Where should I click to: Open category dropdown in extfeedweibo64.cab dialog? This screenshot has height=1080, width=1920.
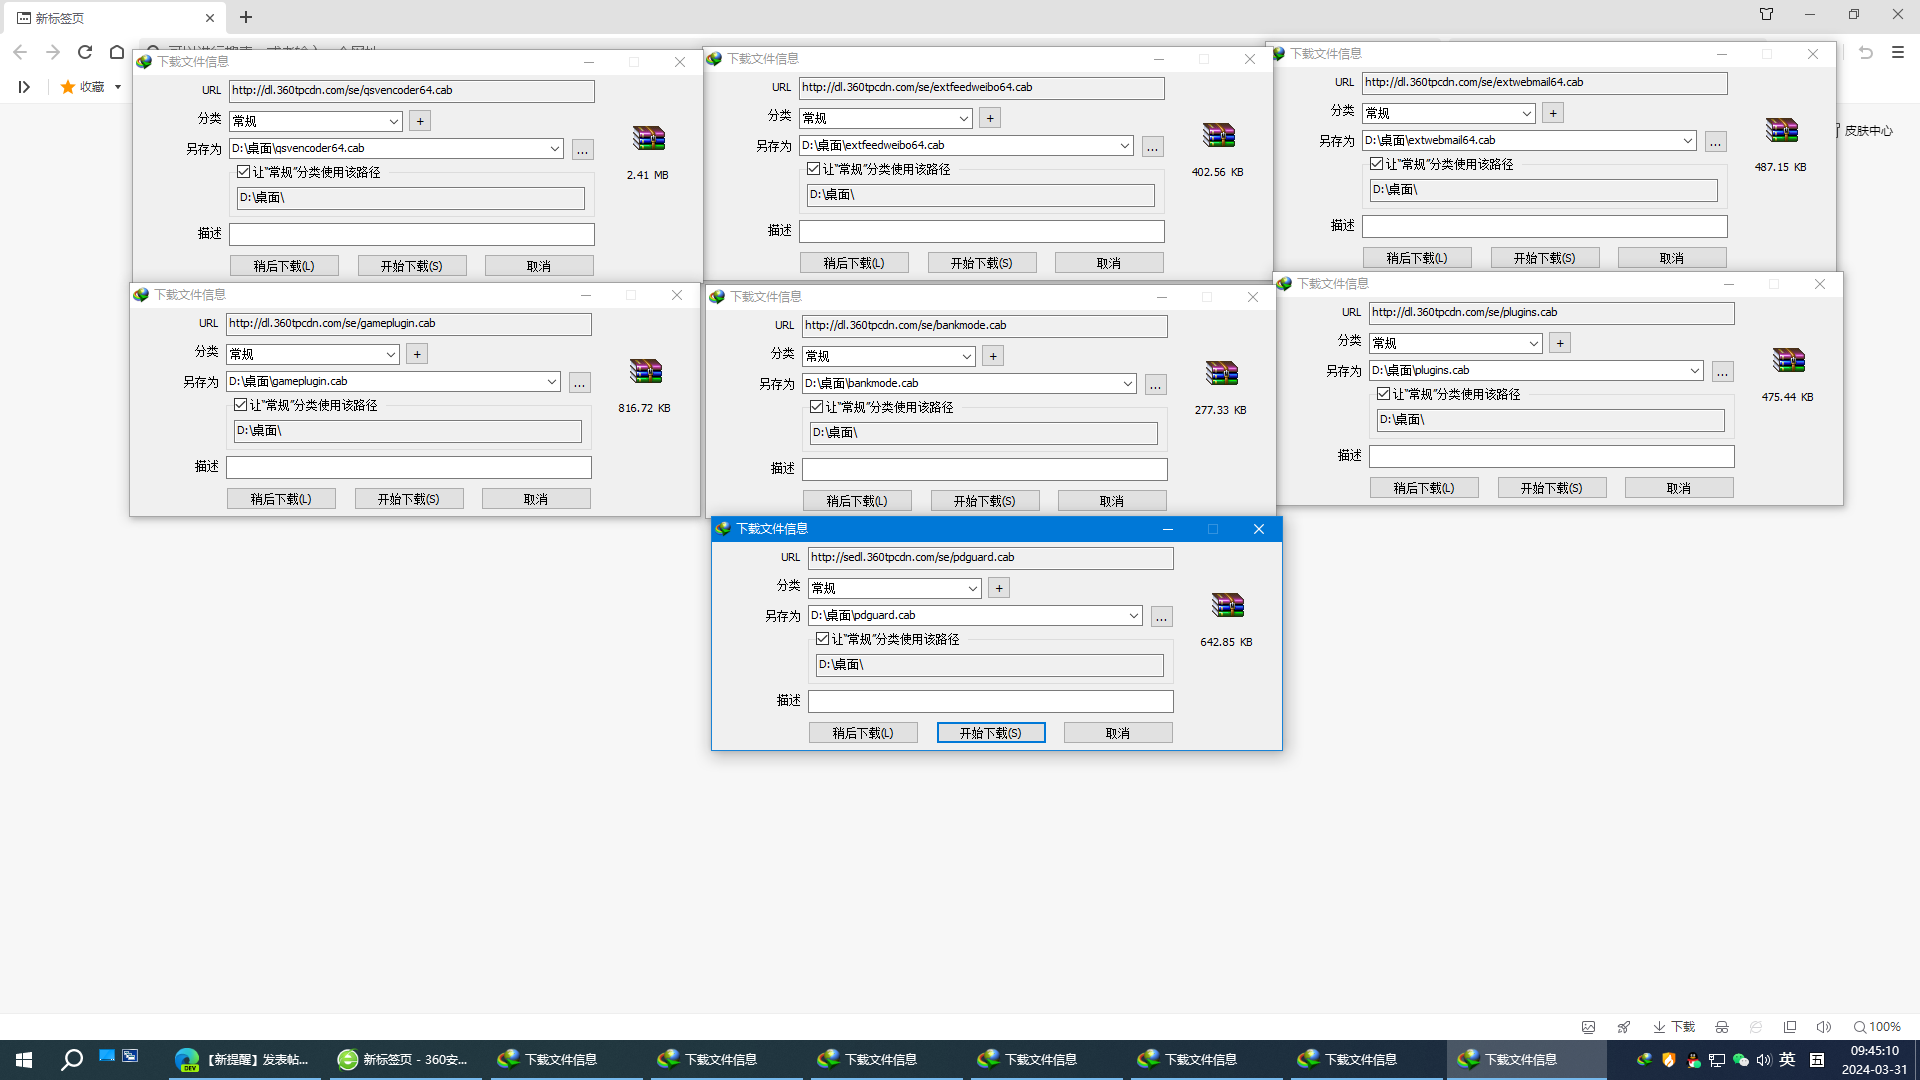(885, 118)
